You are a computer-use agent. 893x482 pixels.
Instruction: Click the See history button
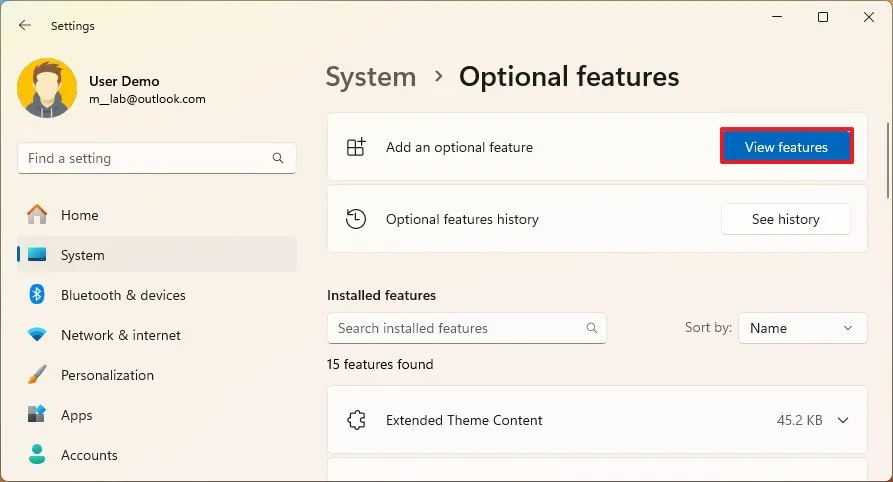click(x=786, y=219)
